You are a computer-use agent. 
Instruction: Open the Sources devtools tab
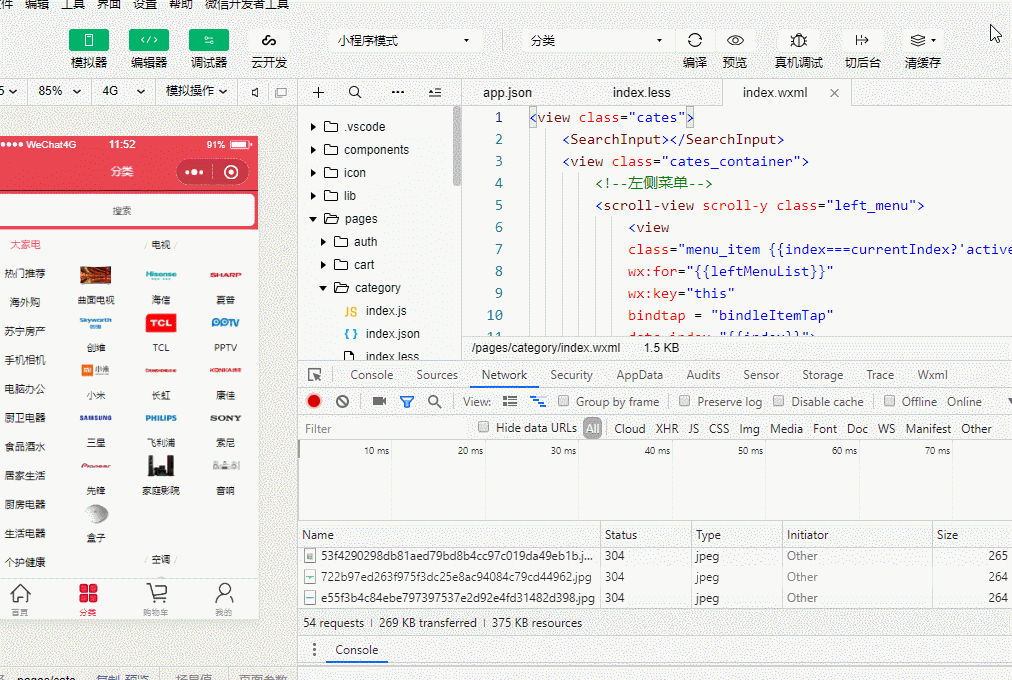point(437,375)
